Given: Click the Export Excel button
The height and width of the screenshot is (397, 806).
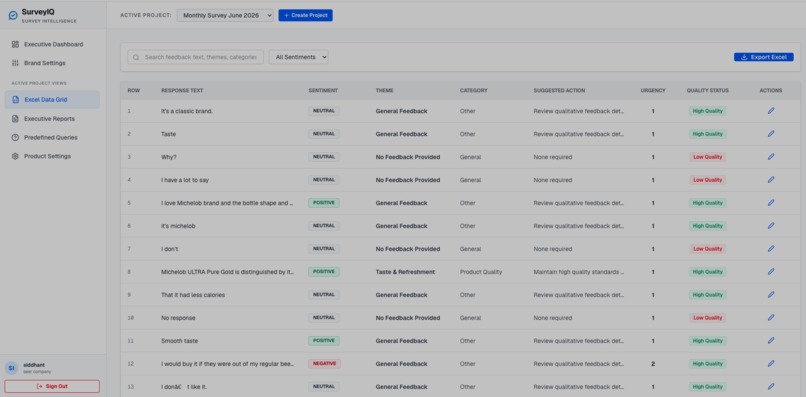Looking at the screenshot, I should [763, 57].
